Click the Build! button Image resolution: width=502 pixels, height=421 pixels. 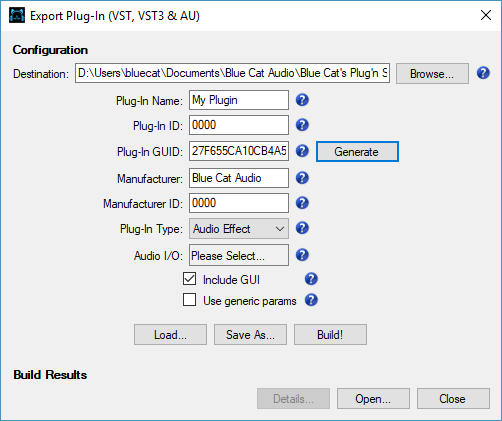(330, 335)
